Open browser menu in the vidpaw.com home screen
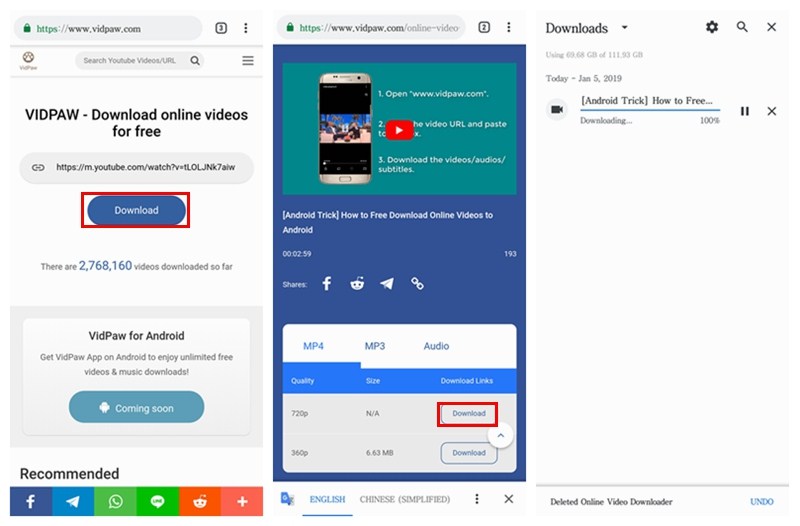Viewport: 800px width, 526px height. tap(246, 28)
